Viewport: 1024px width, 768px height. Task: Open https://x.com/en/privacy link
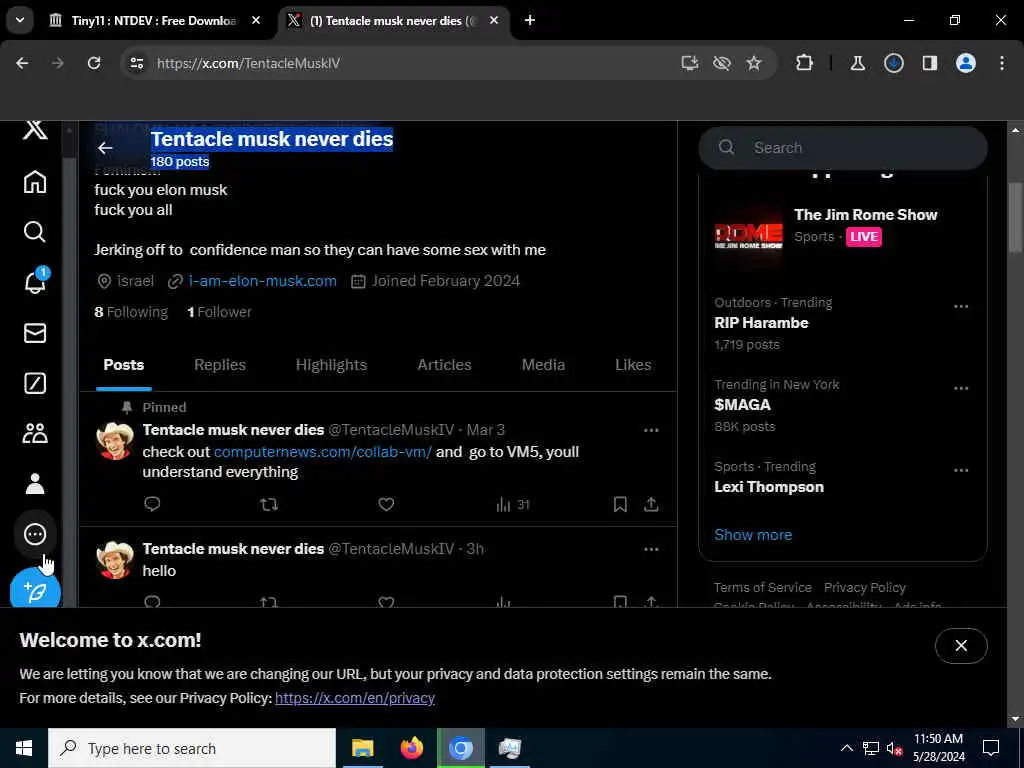pos(355,698)
